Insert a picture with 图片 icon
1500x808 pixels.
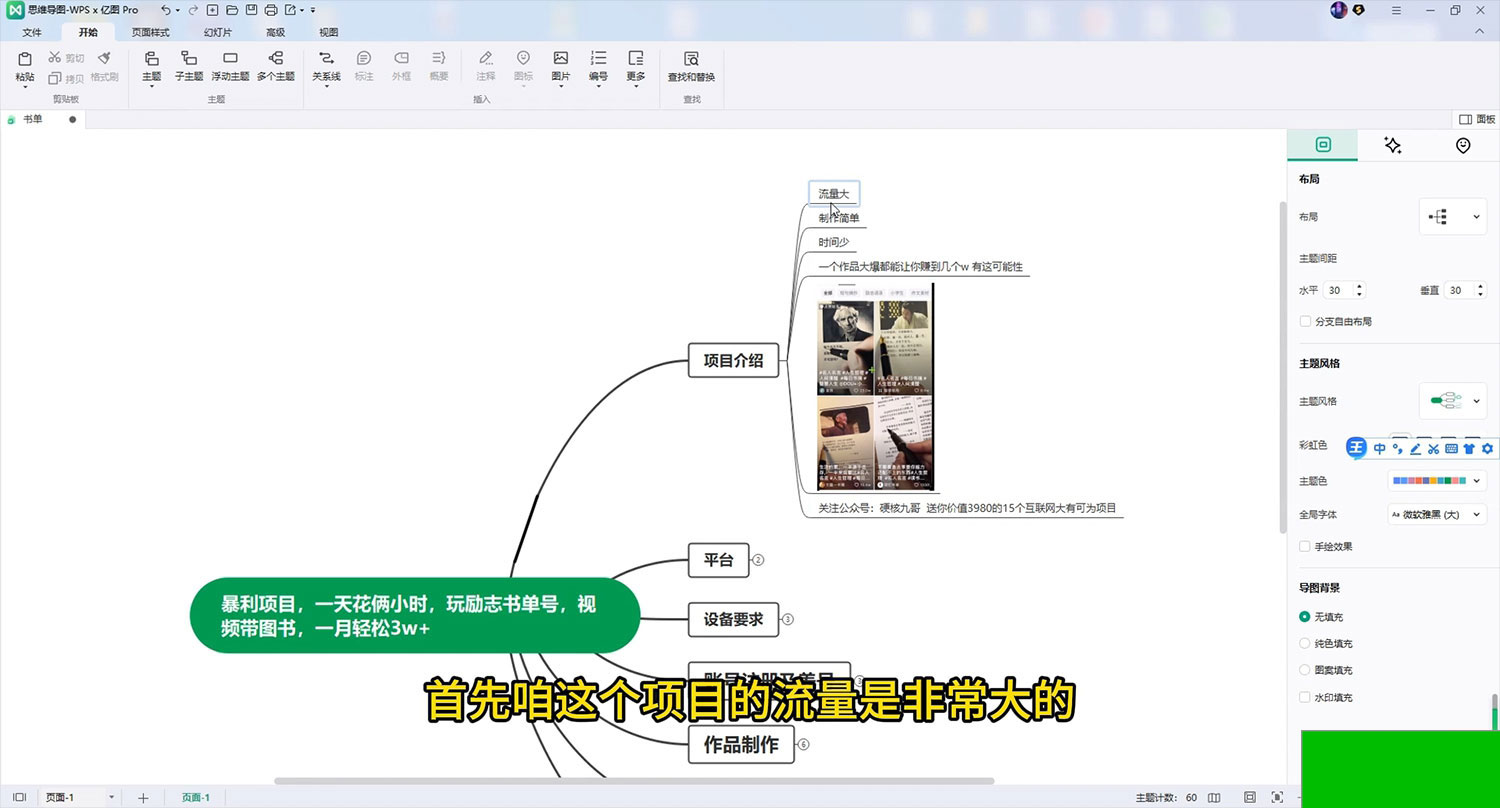point(561,60)
